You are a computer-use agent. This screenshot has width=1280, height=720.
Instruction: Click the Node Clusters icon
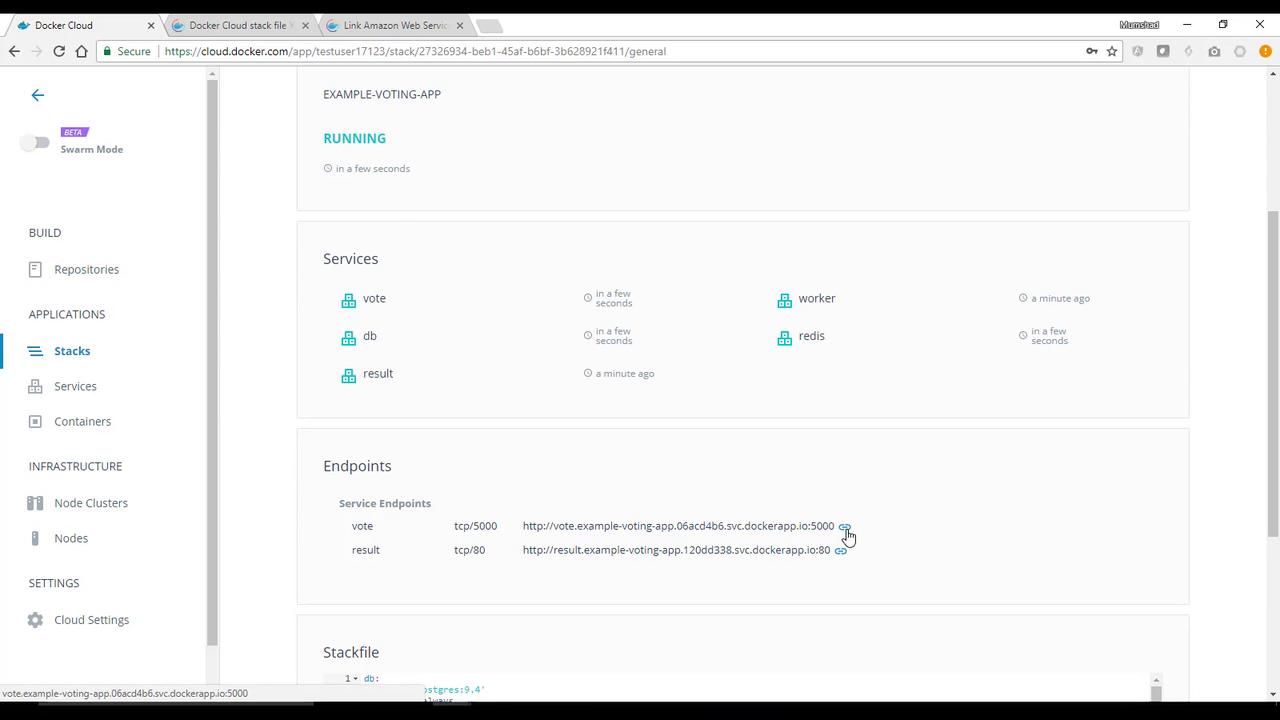coord(35,503)
